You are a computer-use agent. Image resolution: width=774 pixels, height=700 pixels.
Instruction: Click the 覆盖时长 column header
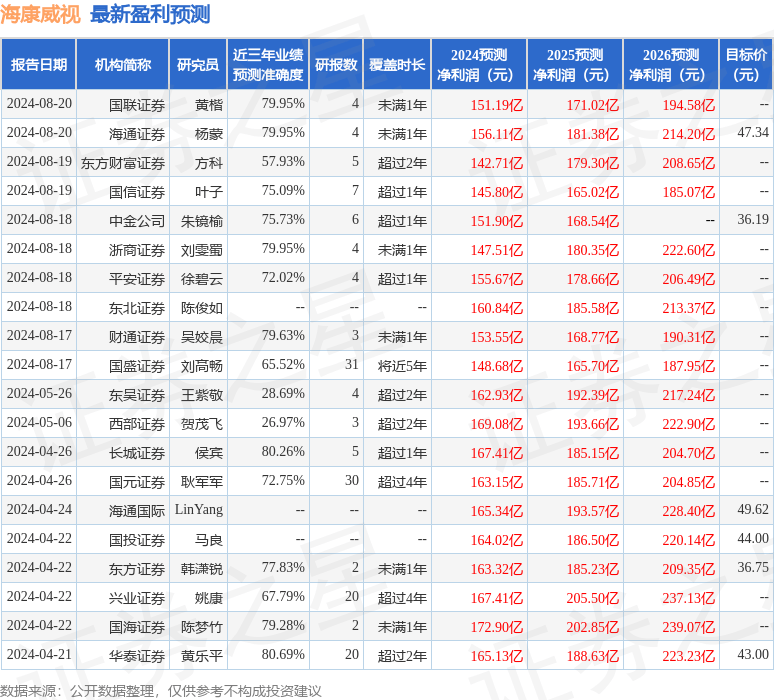[x=397, y=65]
